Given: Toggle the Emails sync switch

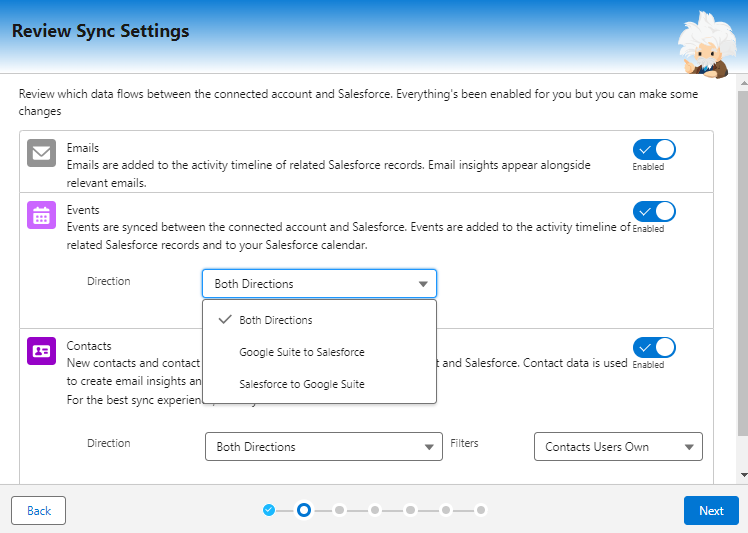Looking at the screenshot, I should point(654,149).
